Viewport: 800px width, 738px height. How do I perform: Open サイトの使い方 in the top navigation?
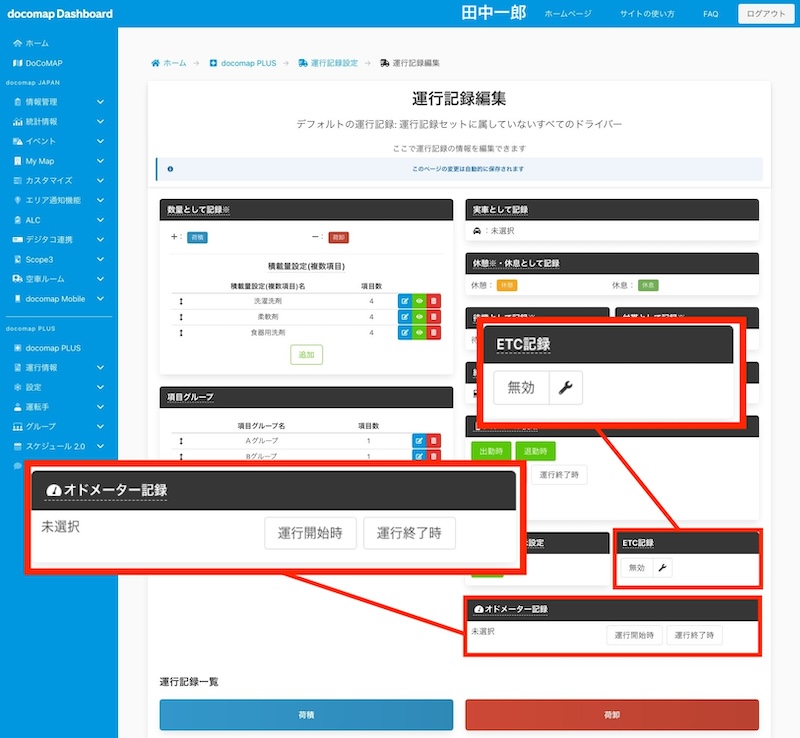tap(649, 15)
